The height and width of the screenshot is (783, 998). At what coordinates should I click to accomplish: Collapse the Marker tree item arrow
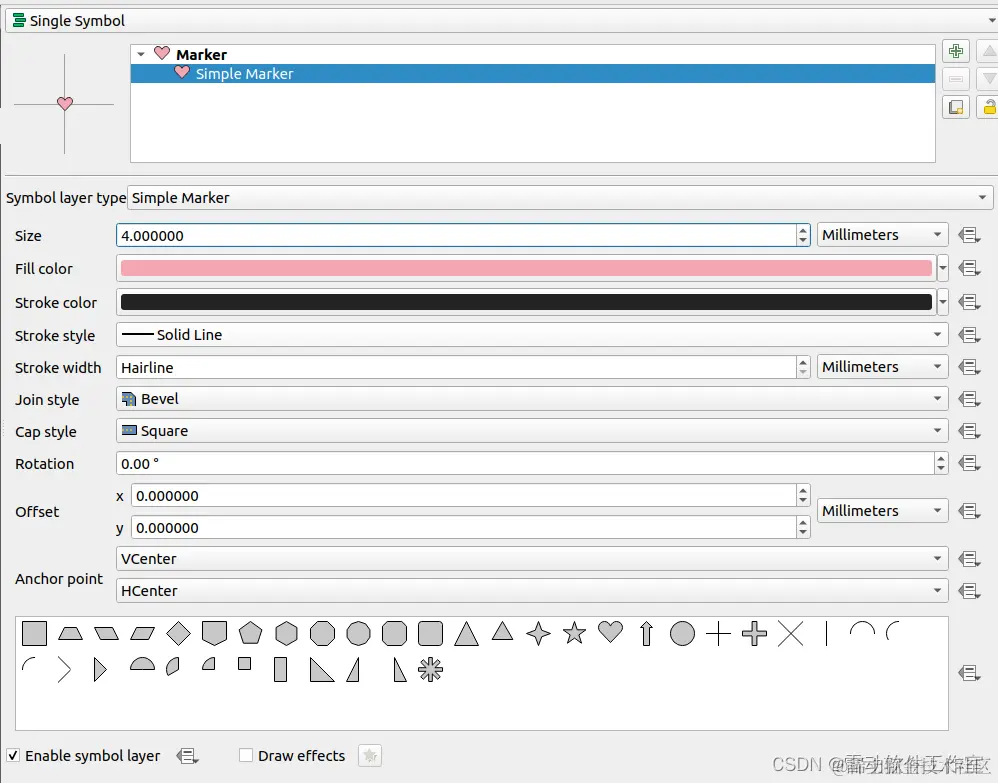pyautogui.click(x=141, y=54)
